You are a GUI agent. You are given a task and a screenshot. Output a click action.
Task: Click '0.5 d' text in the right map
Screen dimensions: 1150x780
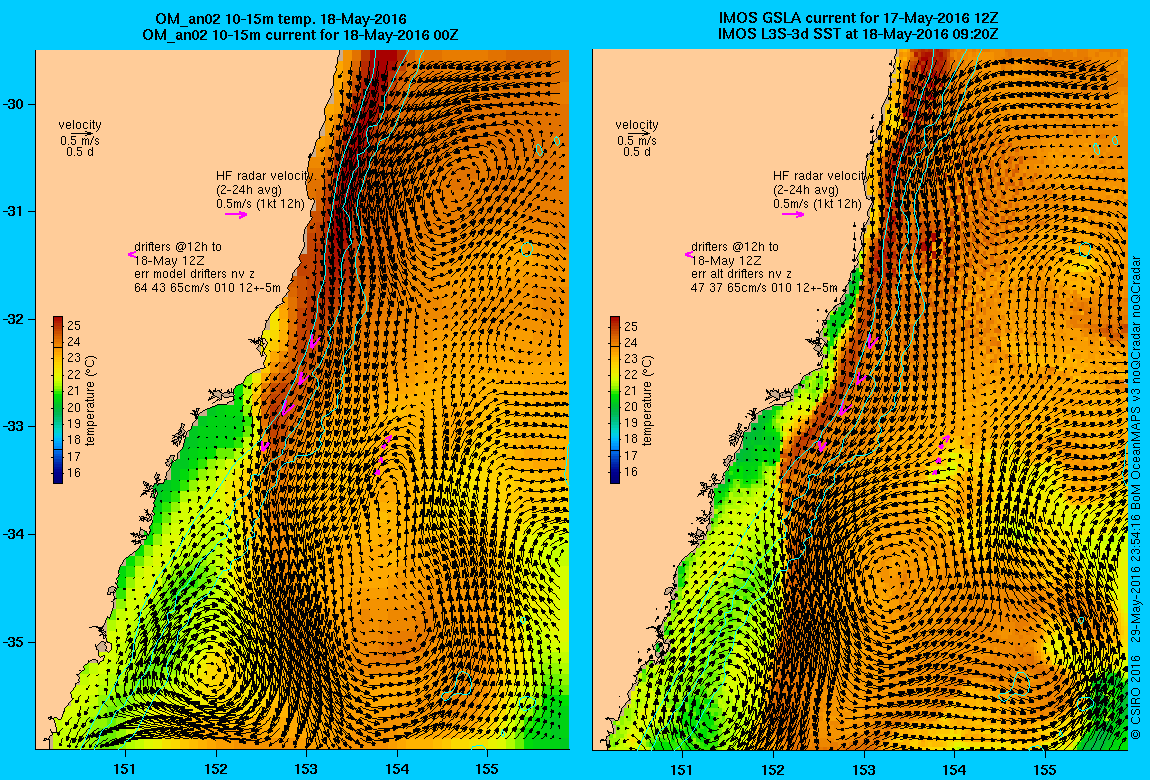pos(637,152)
